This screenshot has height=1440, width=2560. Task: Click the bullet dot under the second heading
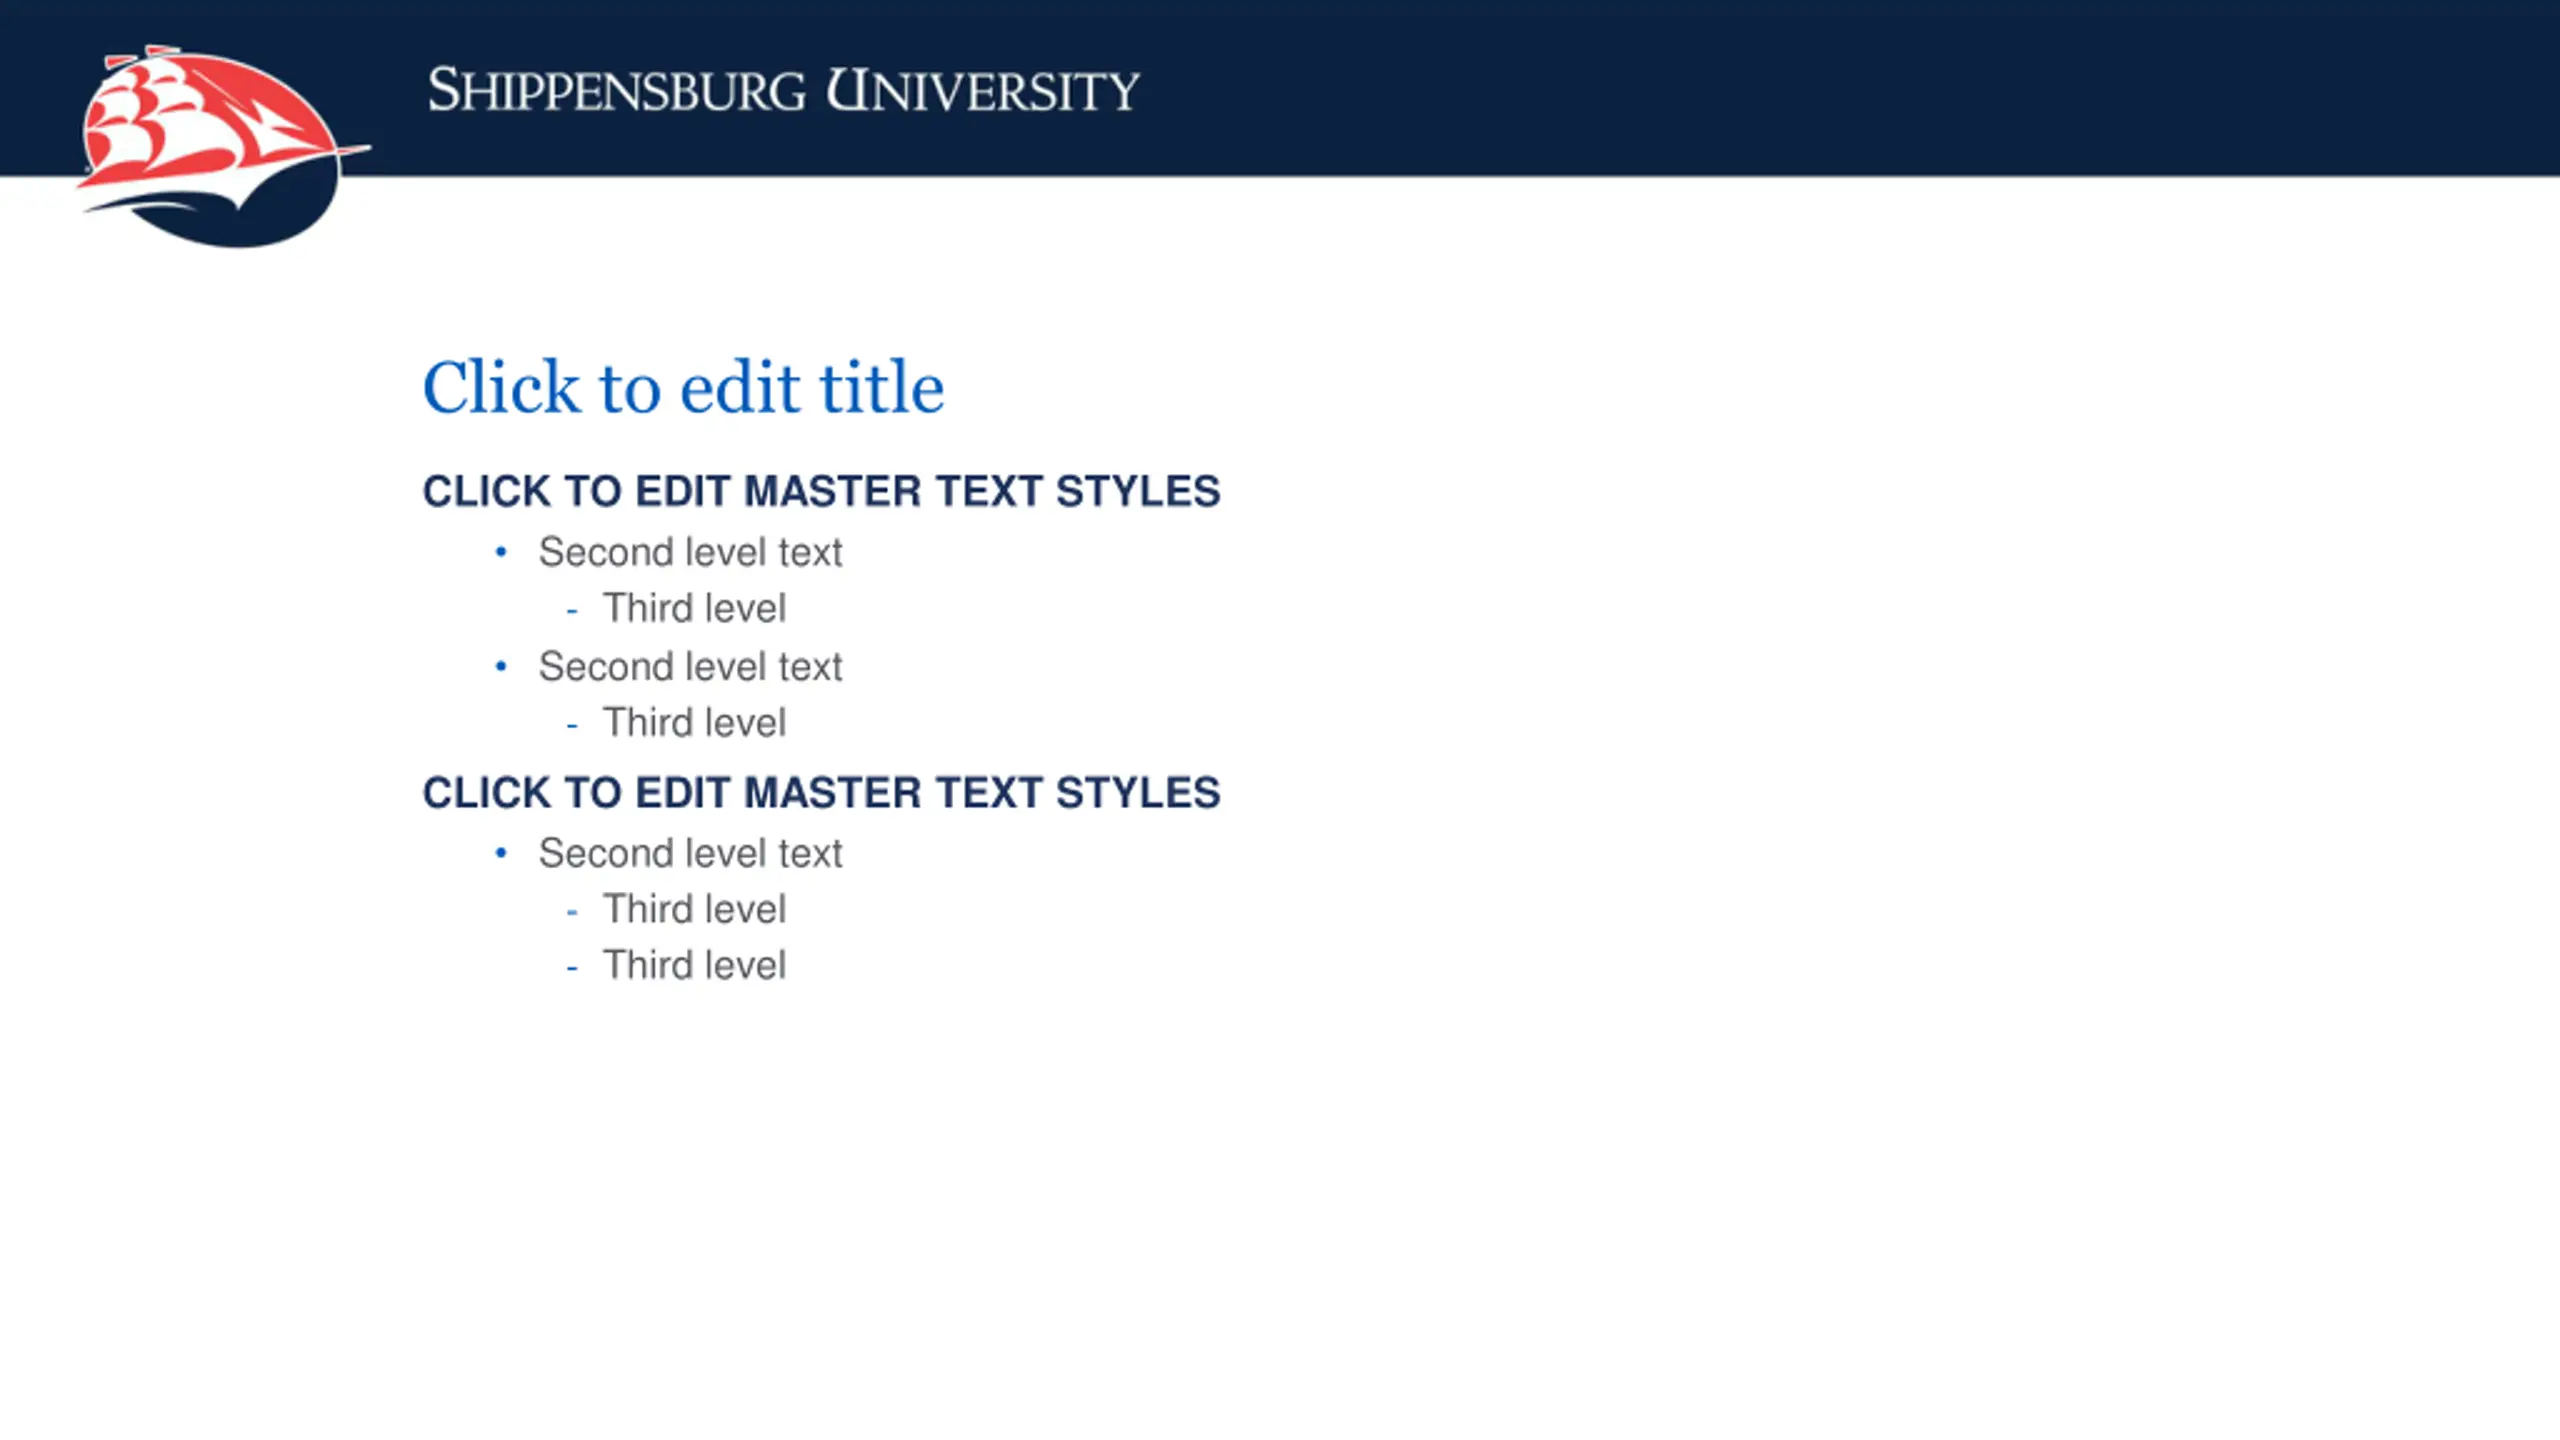point(501,853)
